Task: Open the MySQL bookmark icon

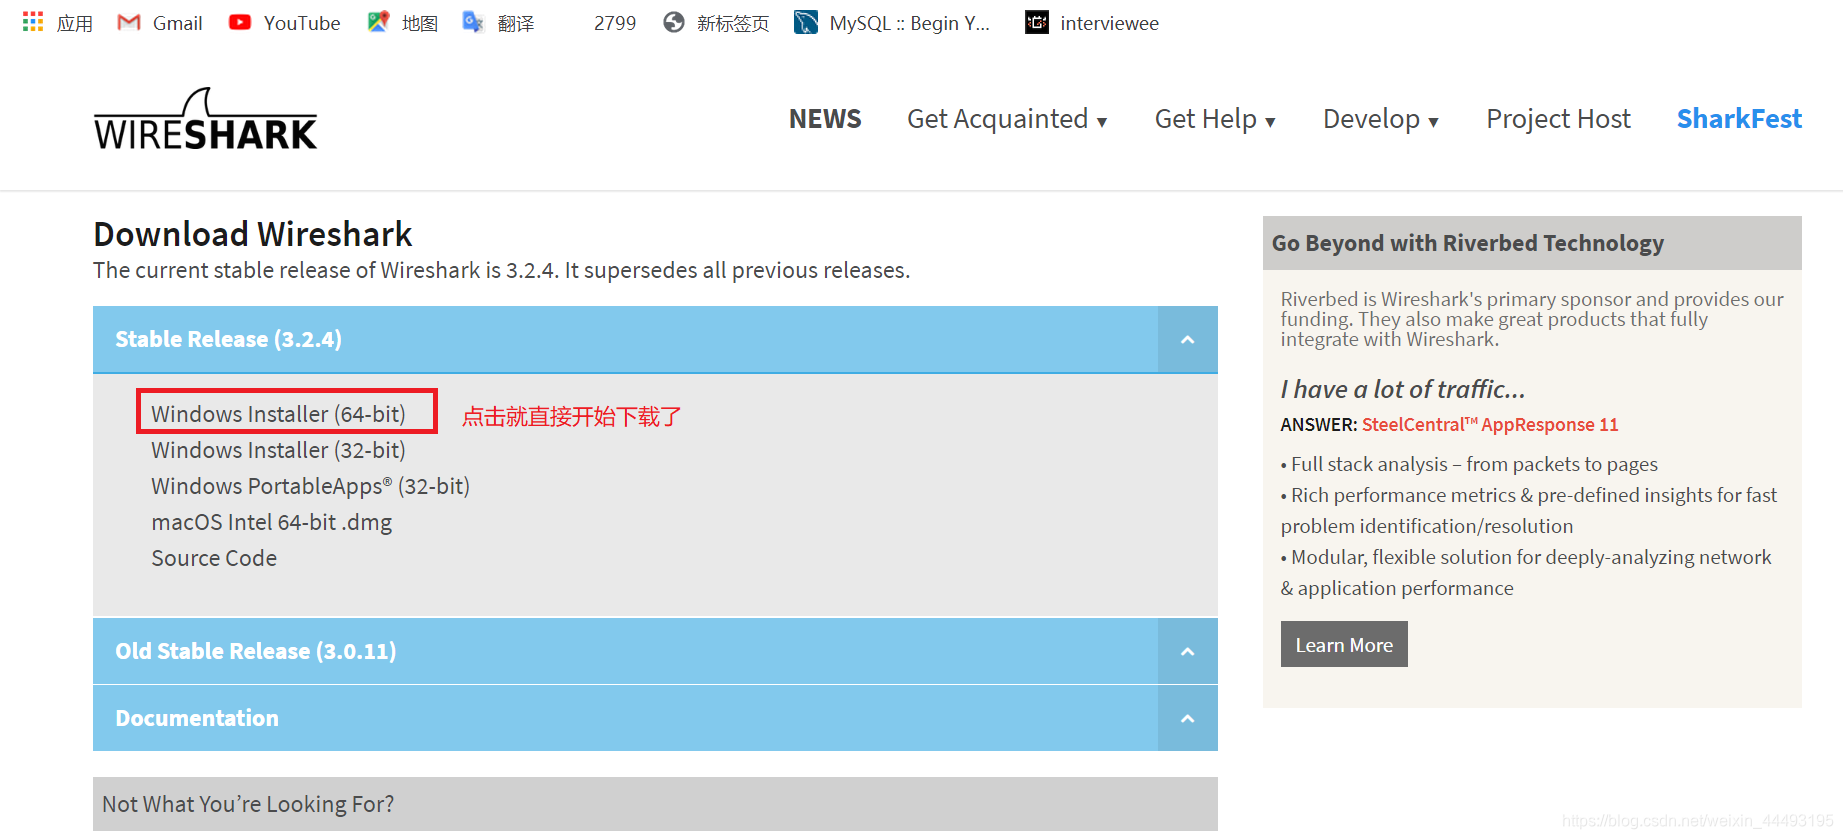Action: tap(806, 22)
